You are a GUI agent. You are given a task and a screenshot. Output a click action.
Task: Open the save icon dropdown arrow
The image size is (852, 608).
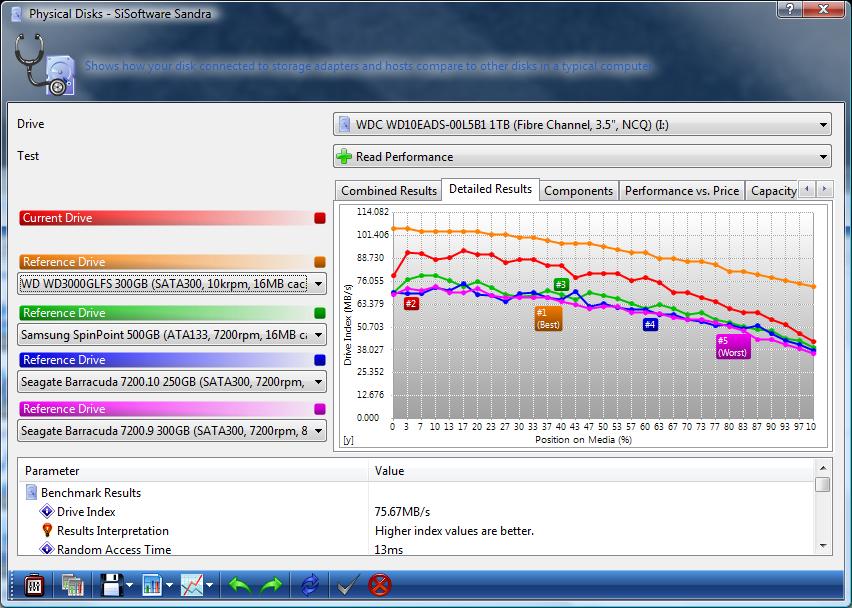[x=130, y=585]
